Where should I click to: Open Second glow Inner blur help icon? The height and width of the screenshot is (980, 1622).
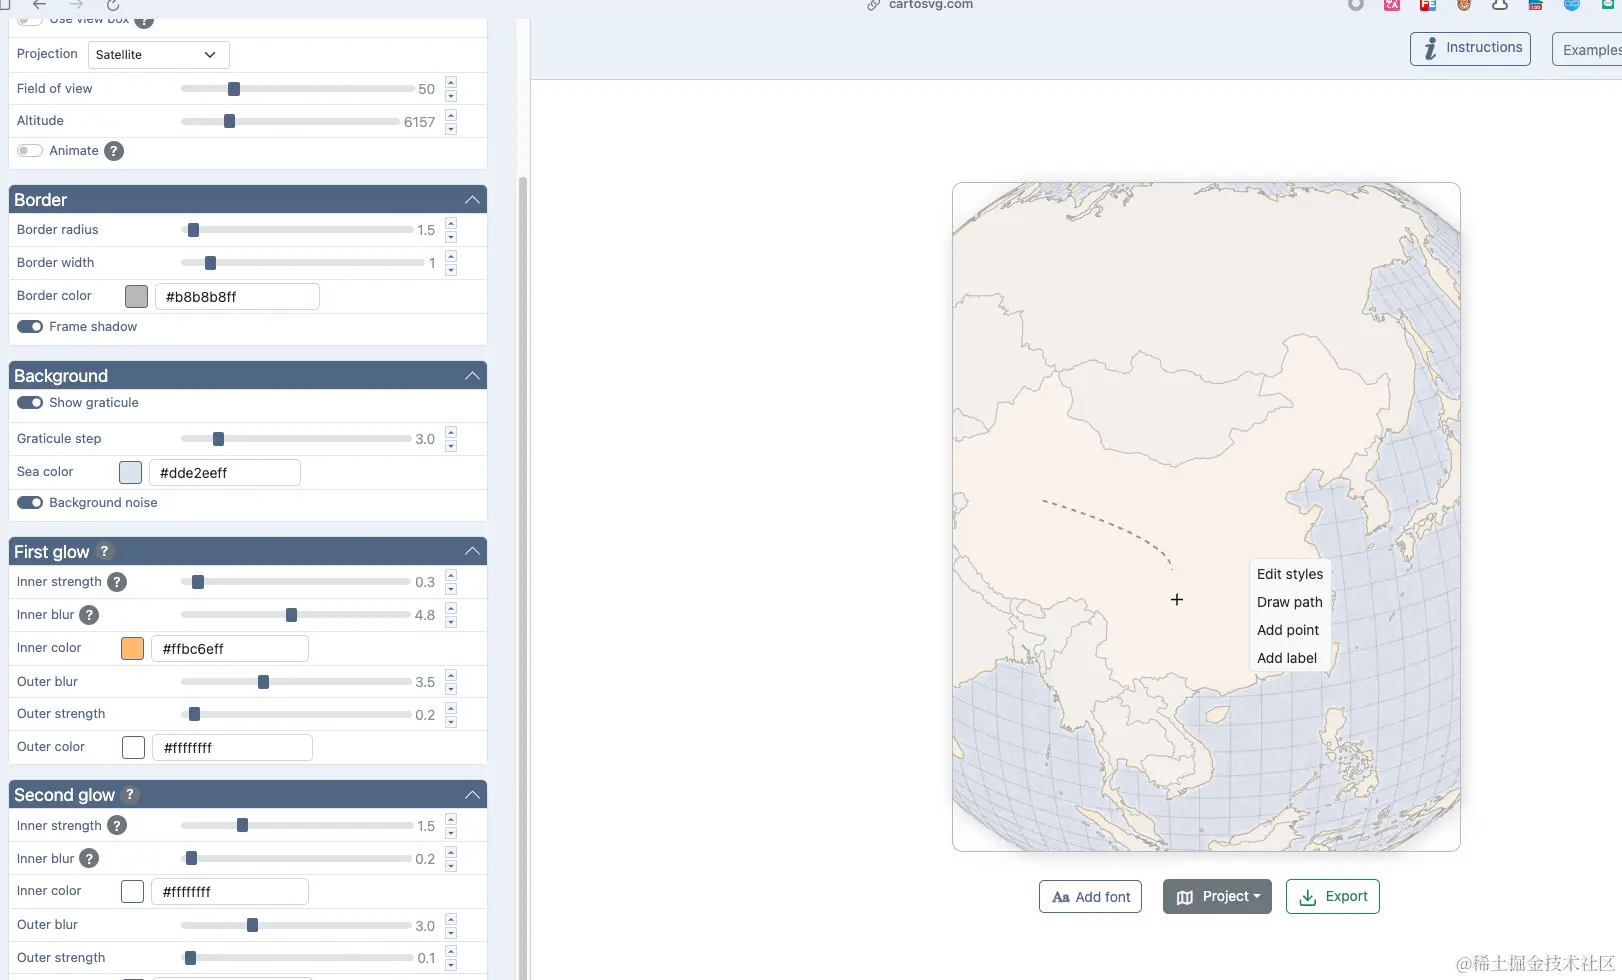(x=89, y=859)
